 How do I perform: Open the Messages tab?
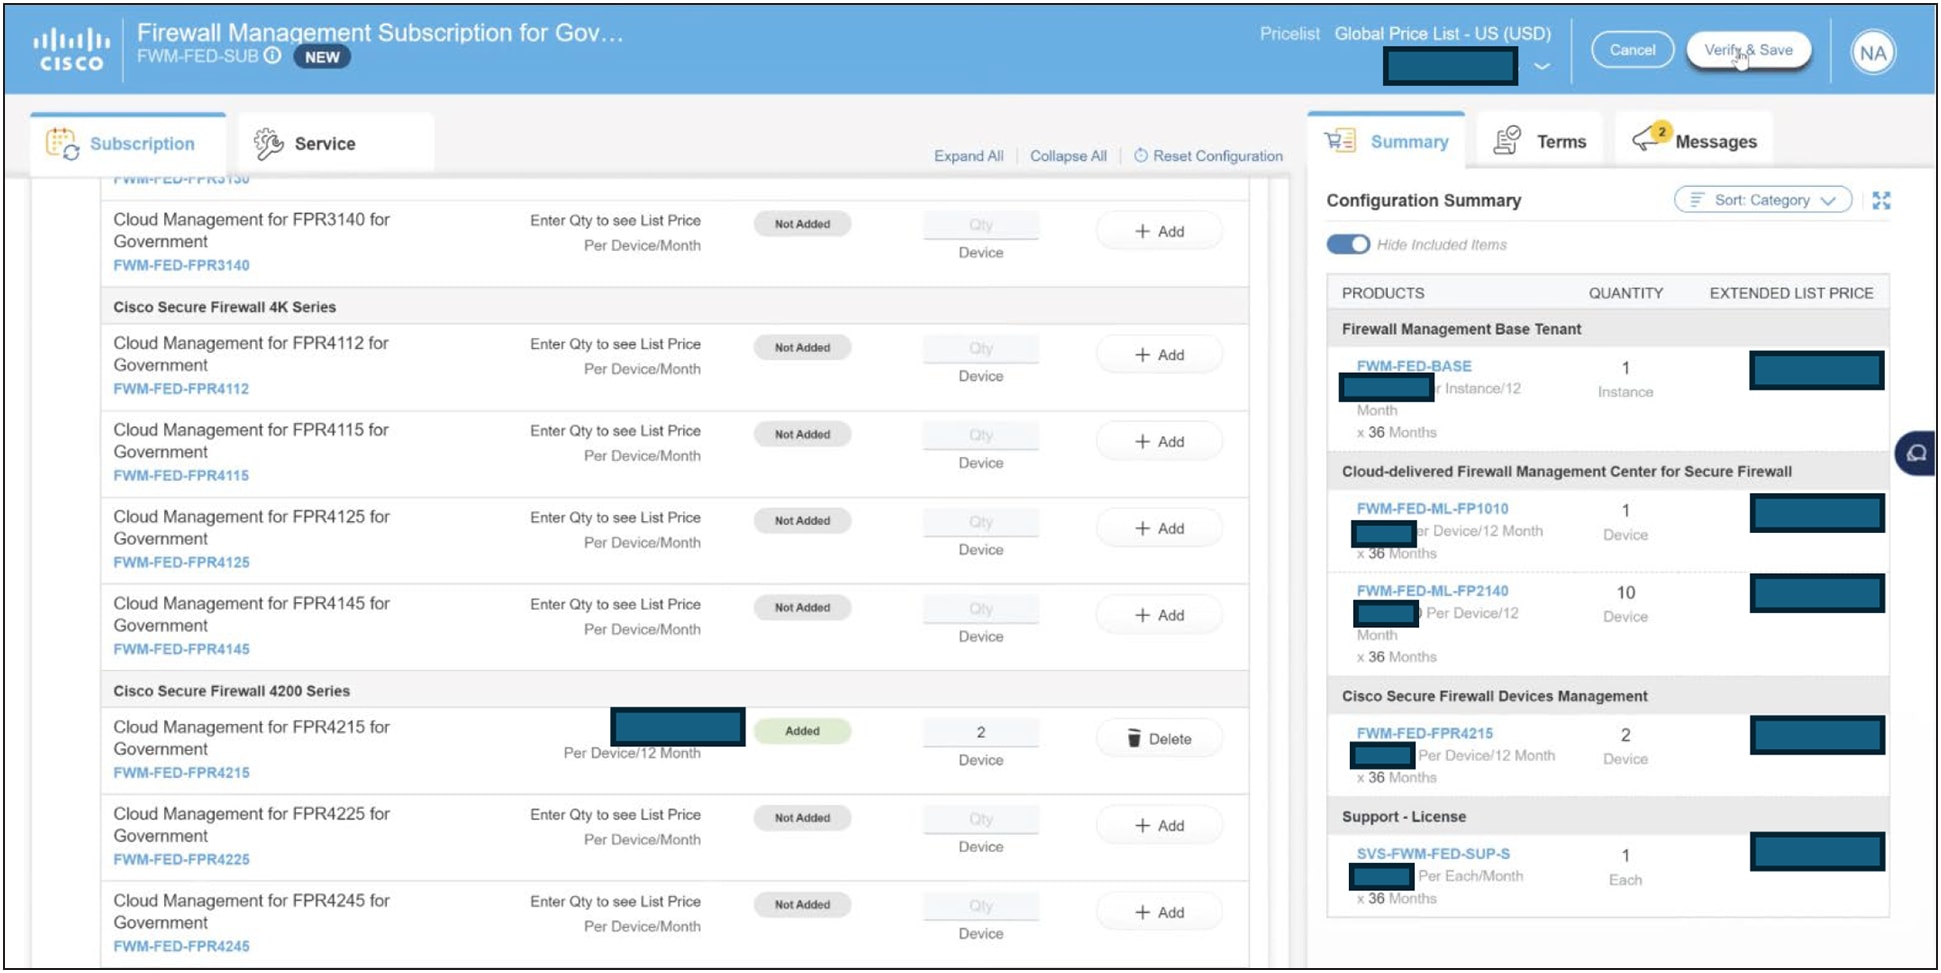click(1695, 142)
